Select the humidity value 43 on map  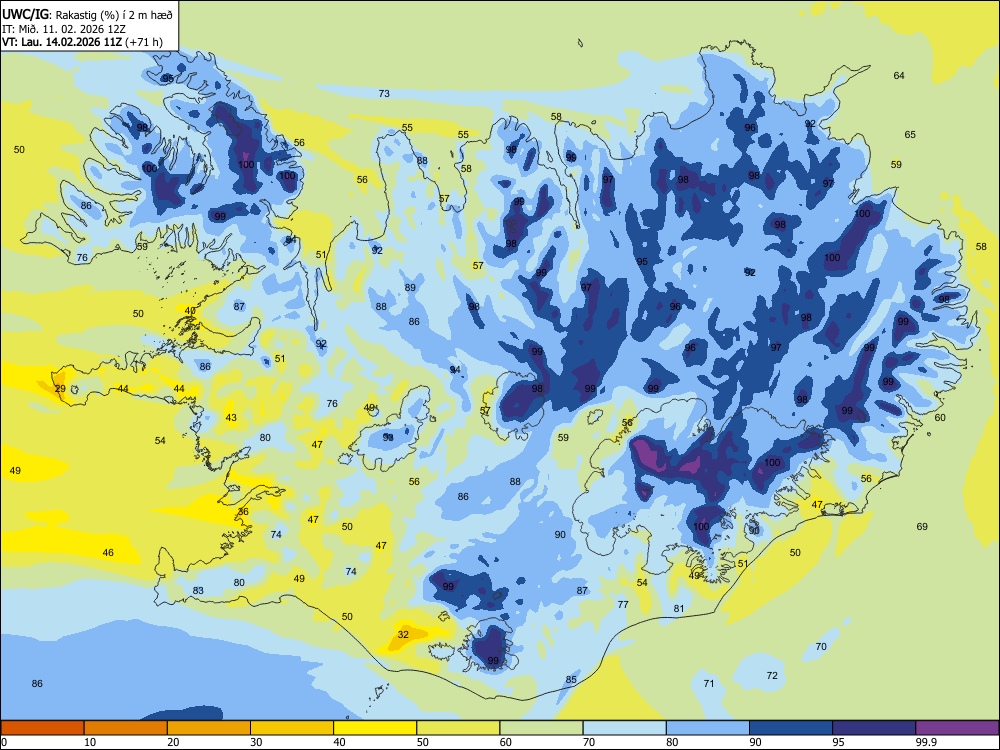point(231,418)
